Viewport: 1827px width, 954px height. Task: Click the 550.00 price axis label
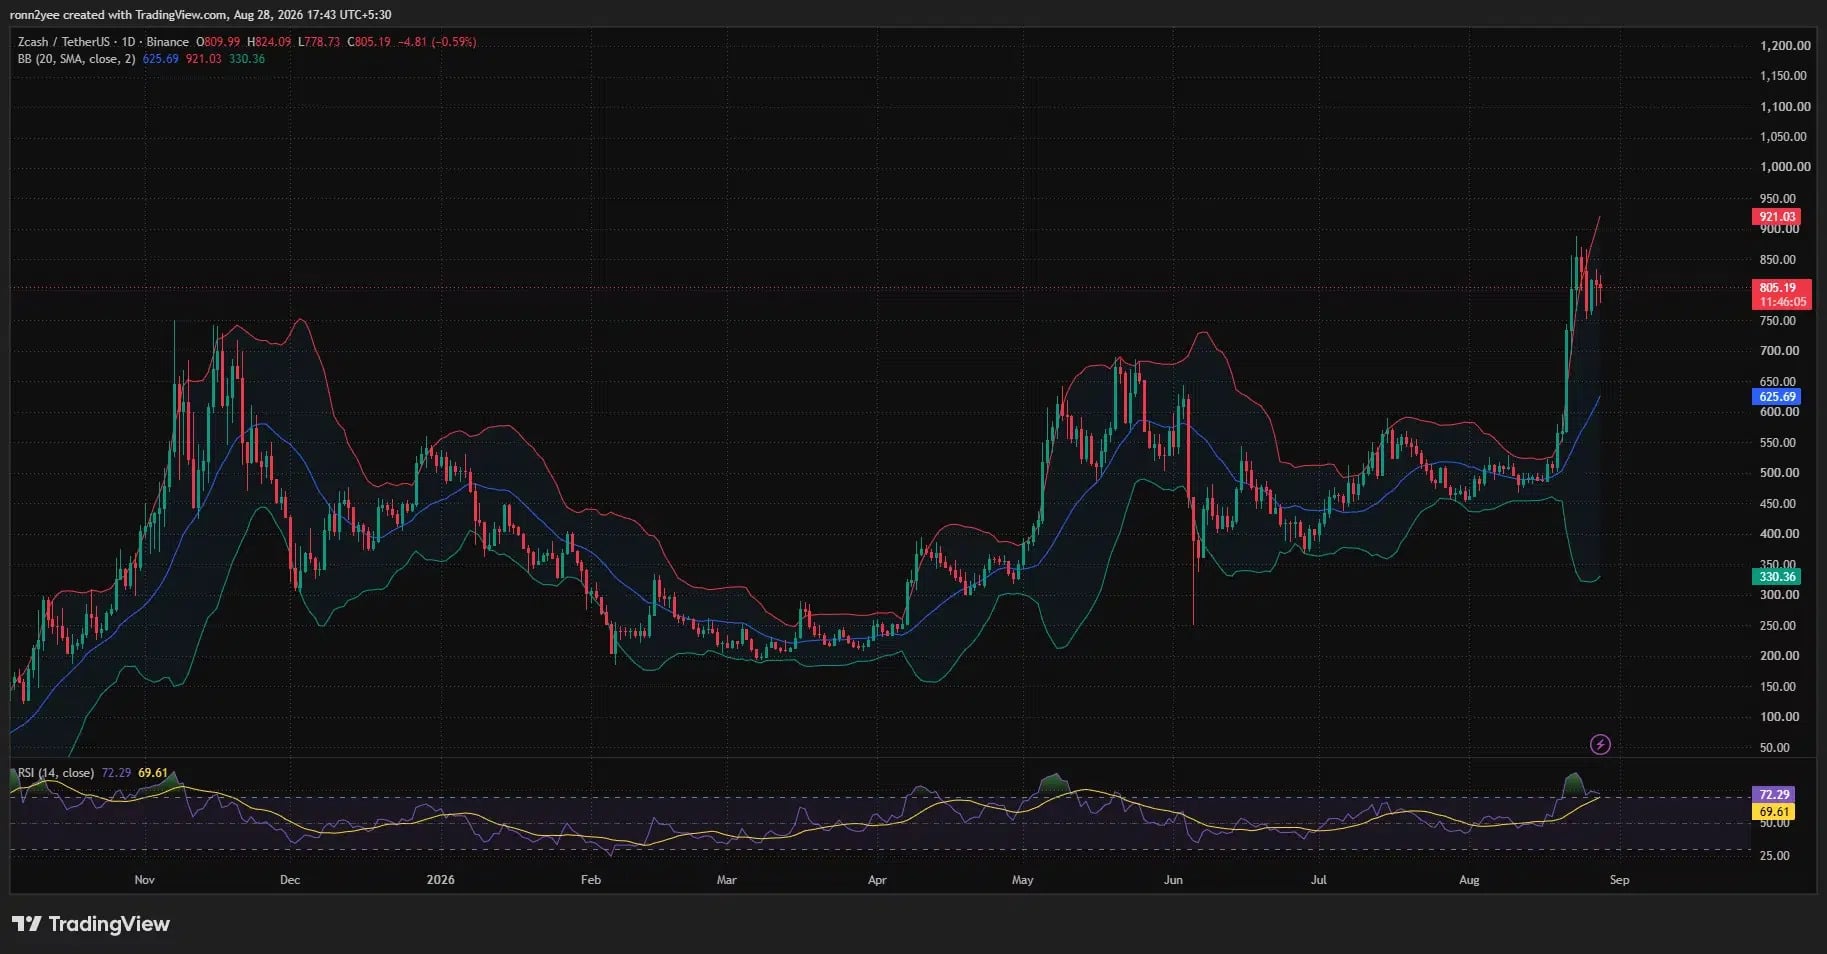point(1779,443)
